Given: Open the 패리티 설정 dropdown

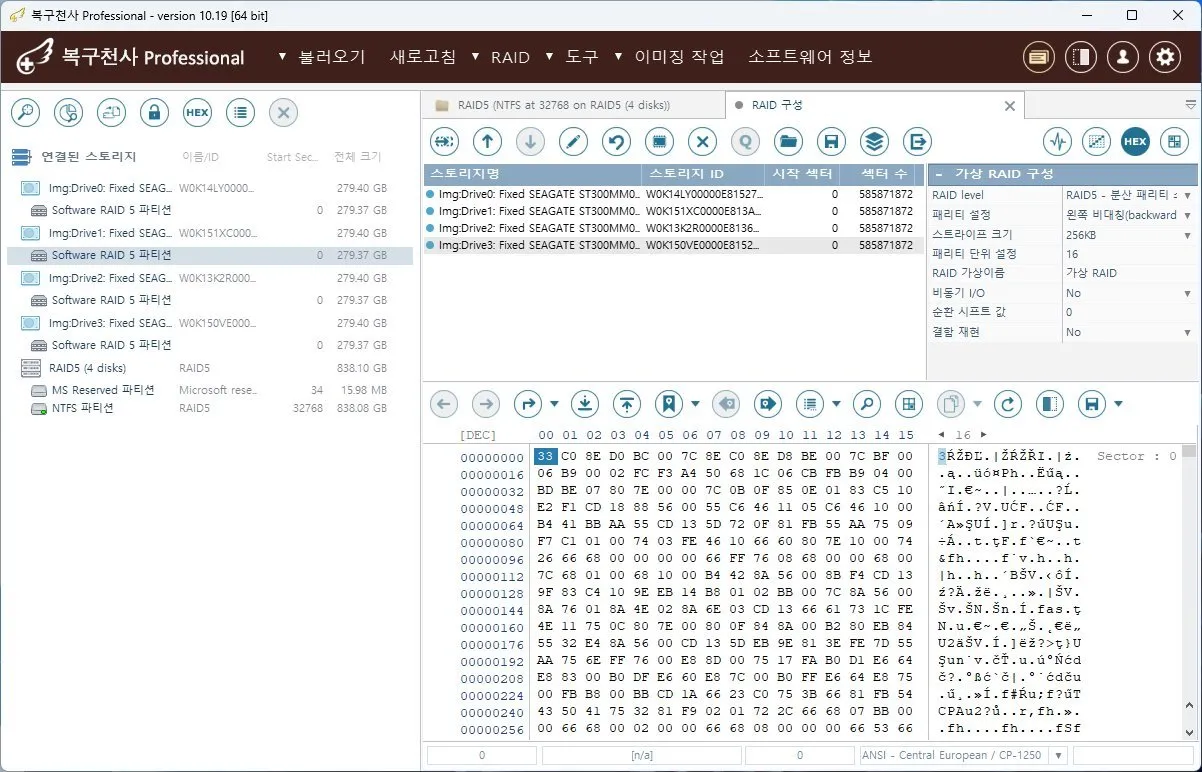Looking at the screenshot, I should (1187, 215).
